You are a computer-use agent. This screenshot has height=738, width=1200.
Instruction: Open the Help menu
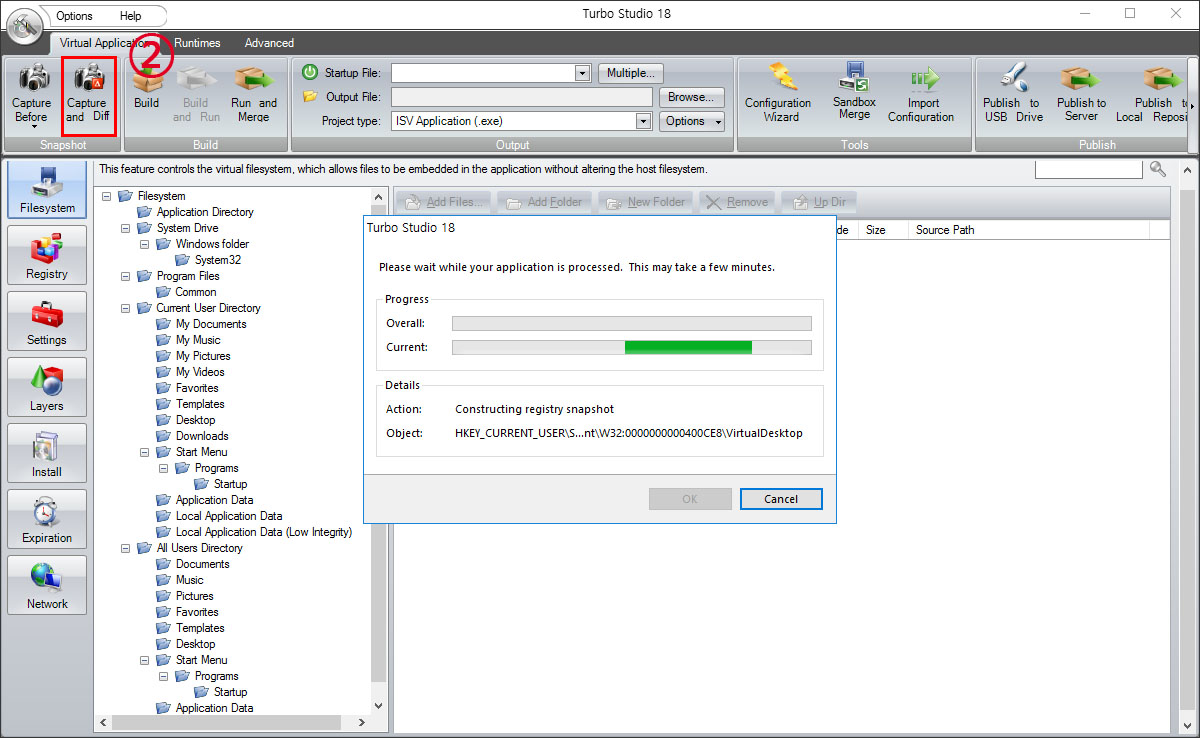coord(130,16)
